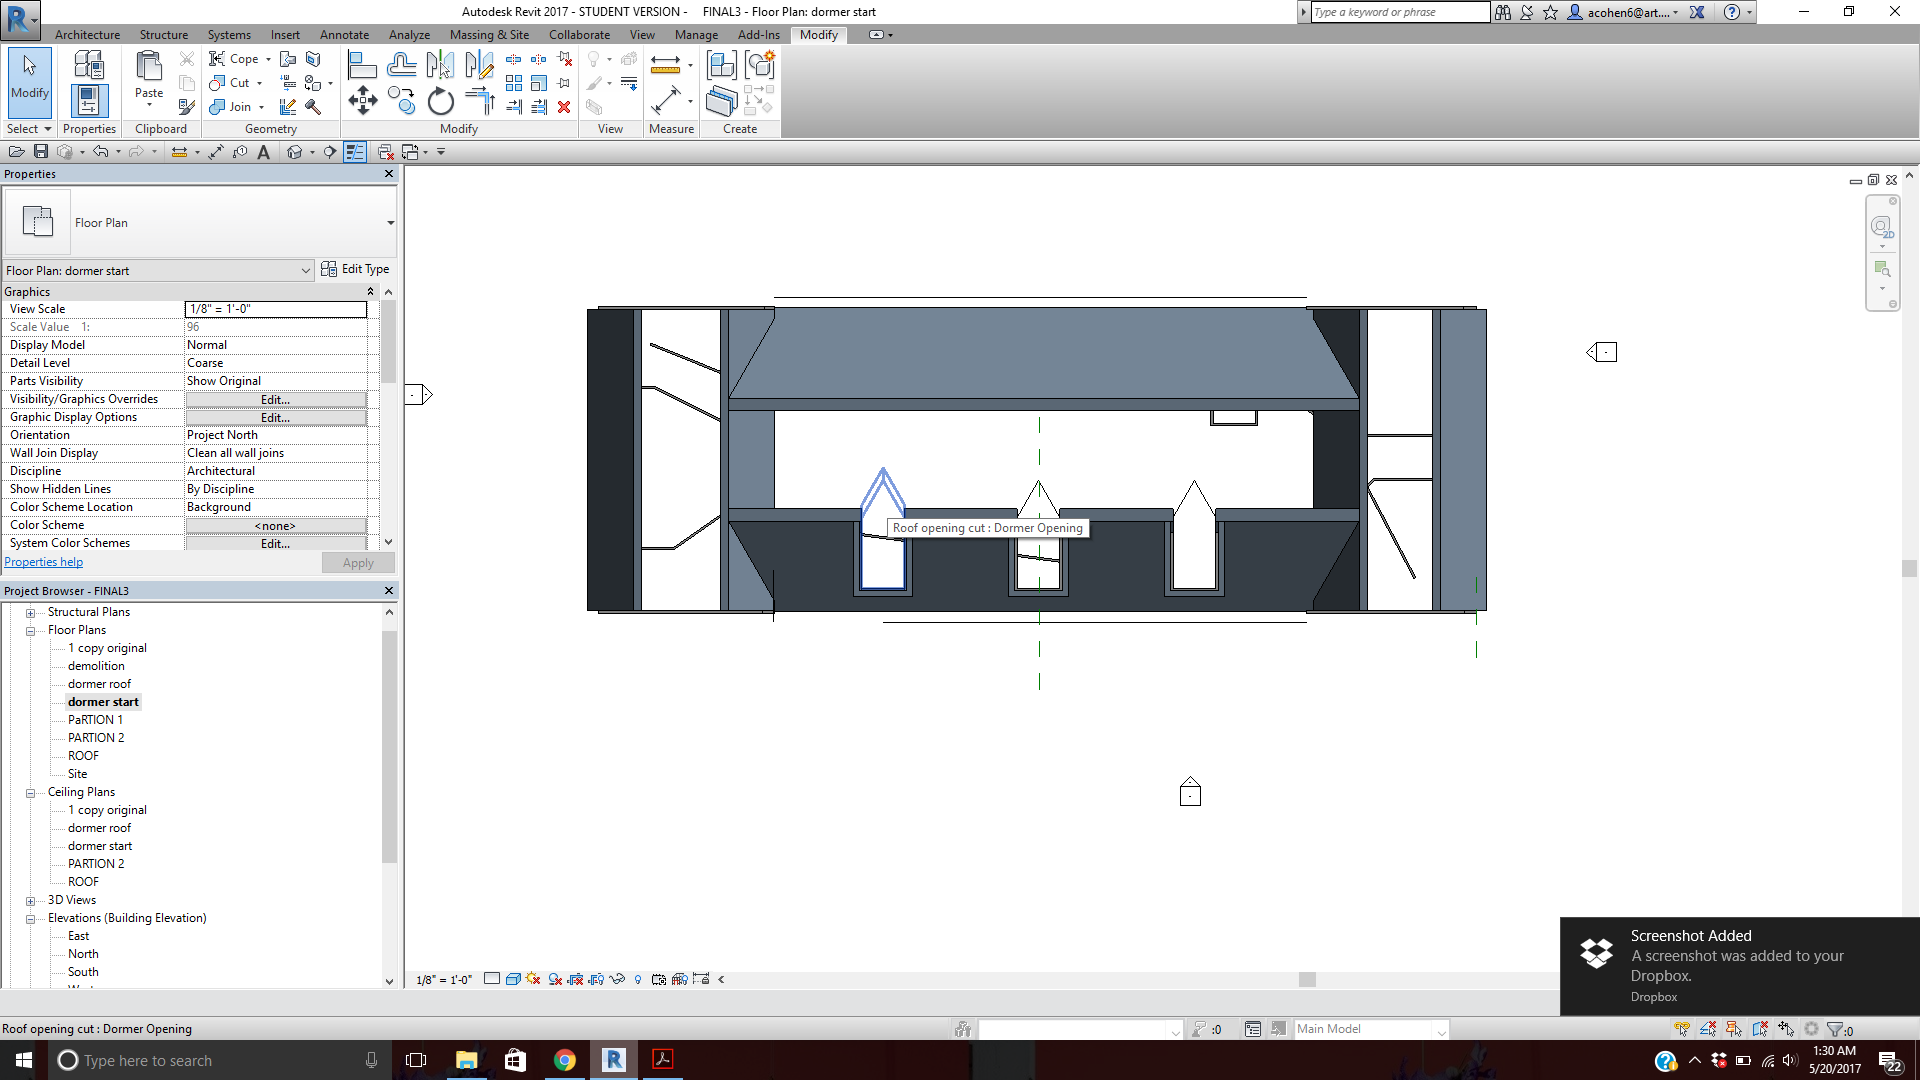Select the Move tool in Modify panel
This screenshot has height=1080, width=1920.
point(362,101)
